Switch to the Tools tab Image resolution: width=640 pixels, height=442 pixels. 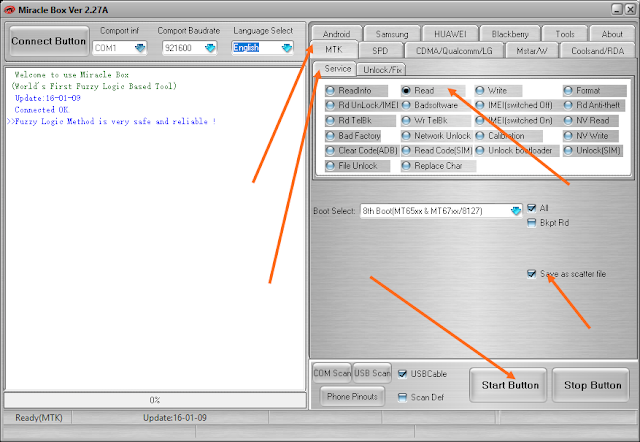click(565, 34)
